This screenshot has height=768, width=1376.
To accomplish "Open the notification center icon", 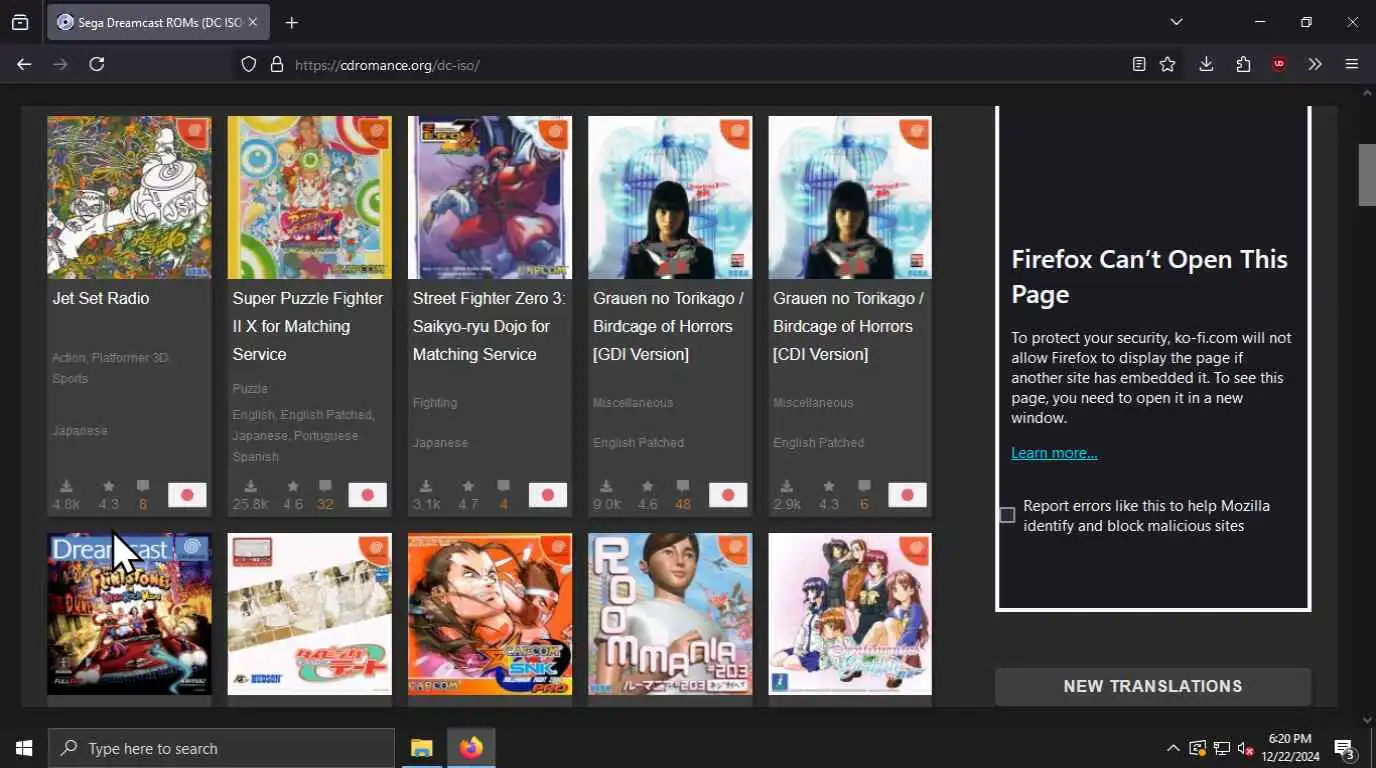I will coord(1344,748).
